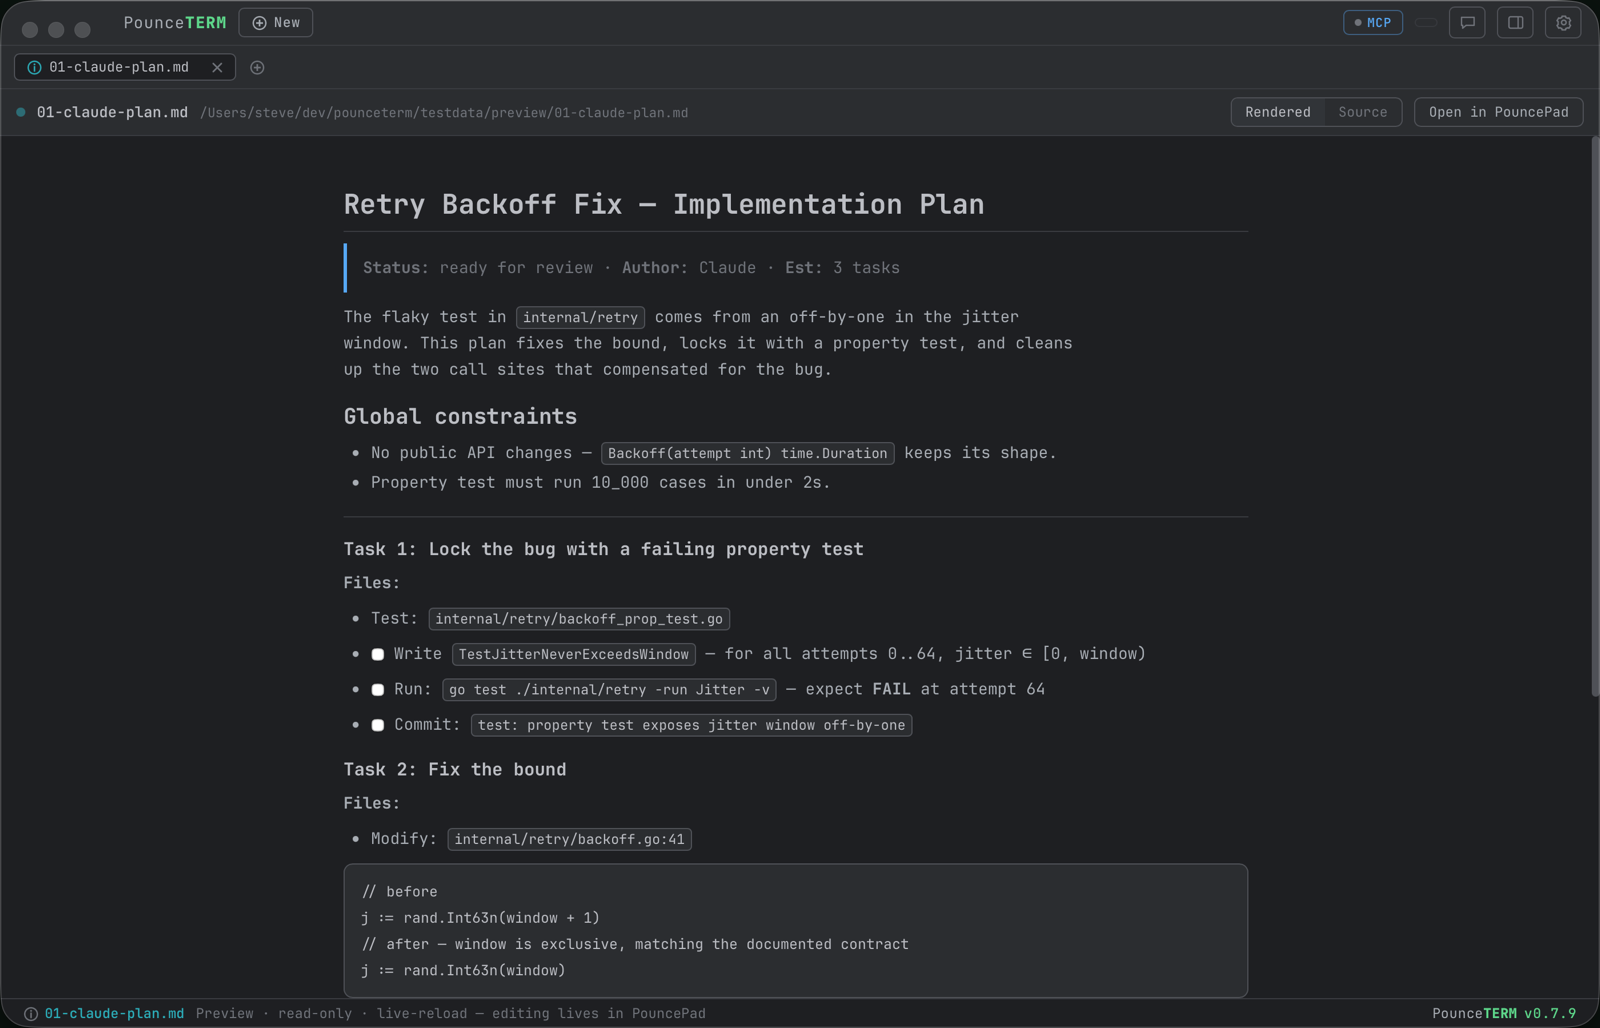This screenshot has width=1600, height=1028.
Task: Check the Commit task checkbox
Action: point(378,725)
